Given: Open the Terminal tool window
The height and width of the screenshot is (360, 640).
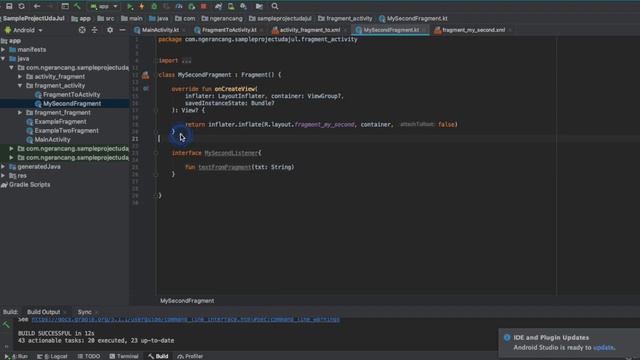Looking at the screenshot, I should pos(124,356).
